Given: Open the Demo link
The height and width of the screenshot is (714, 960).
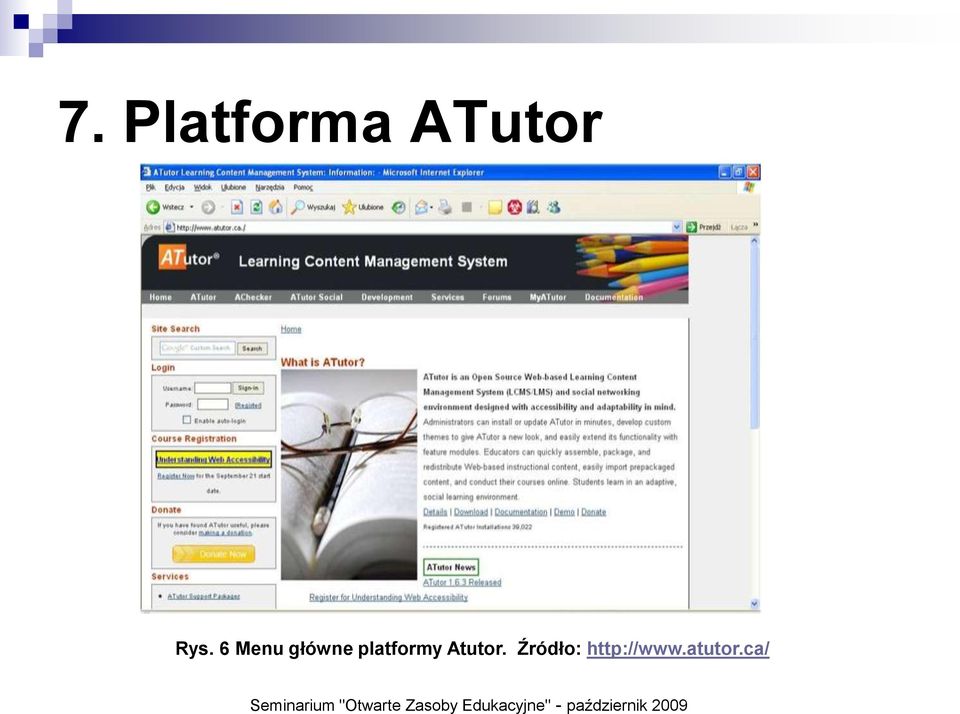Looking at the screenshot, I should [x=564, y=512].
